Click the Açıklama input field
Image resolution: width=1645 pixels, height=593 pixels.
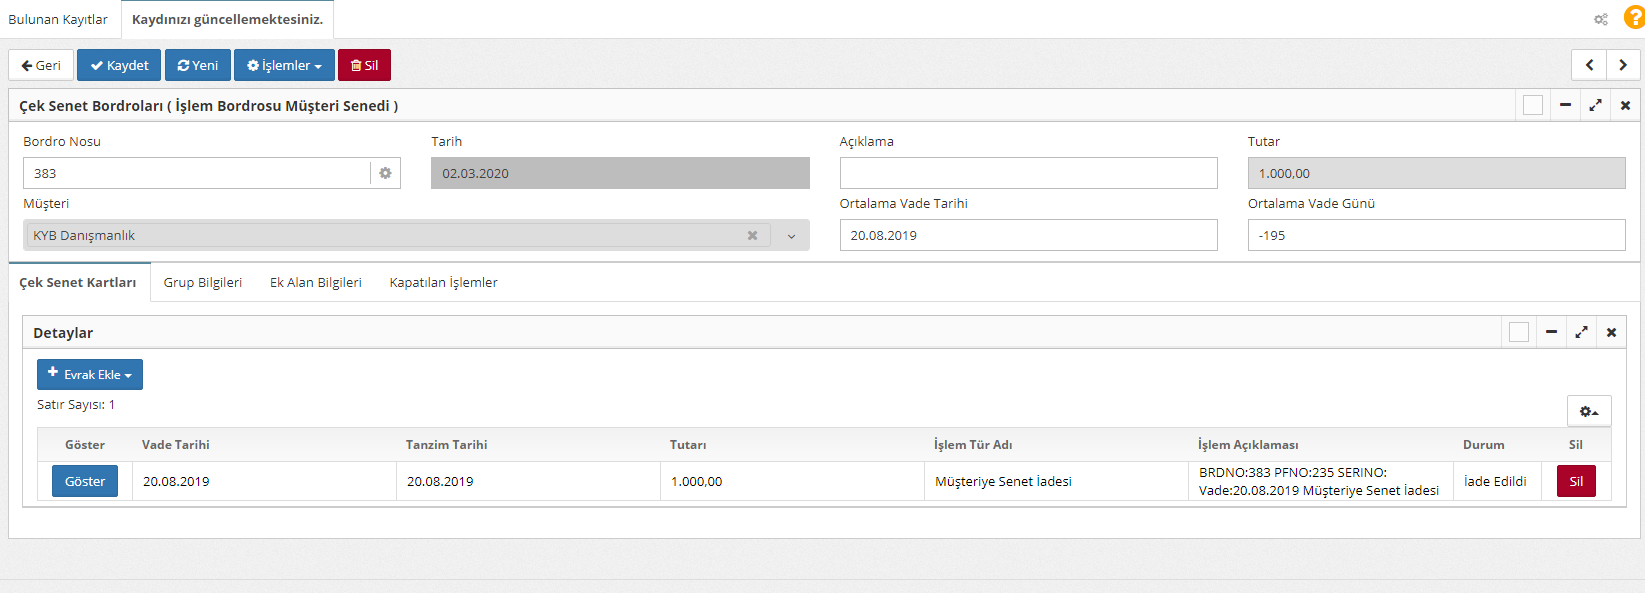click(1028, 173)
